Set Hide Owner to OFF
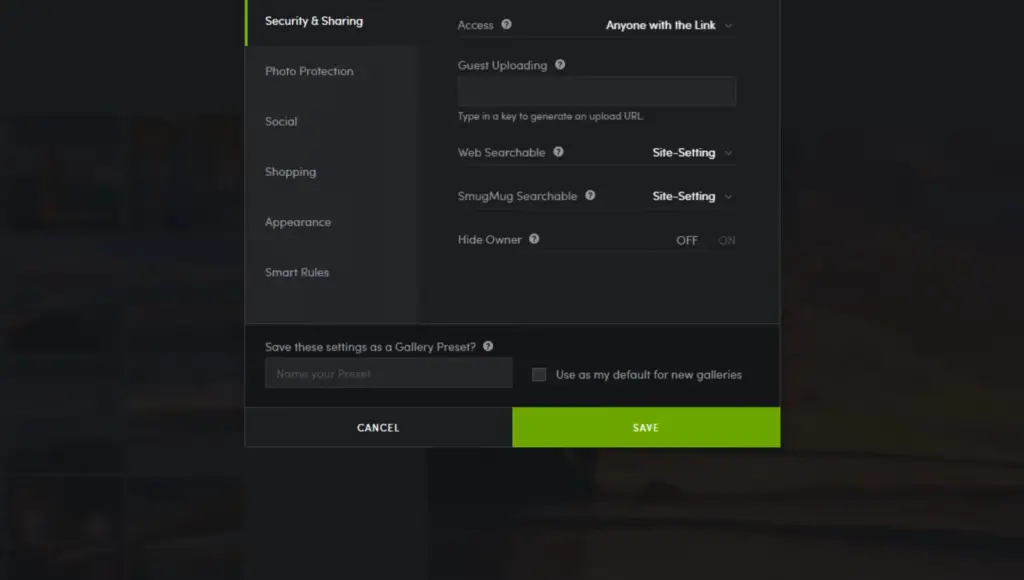 (687, 241)
